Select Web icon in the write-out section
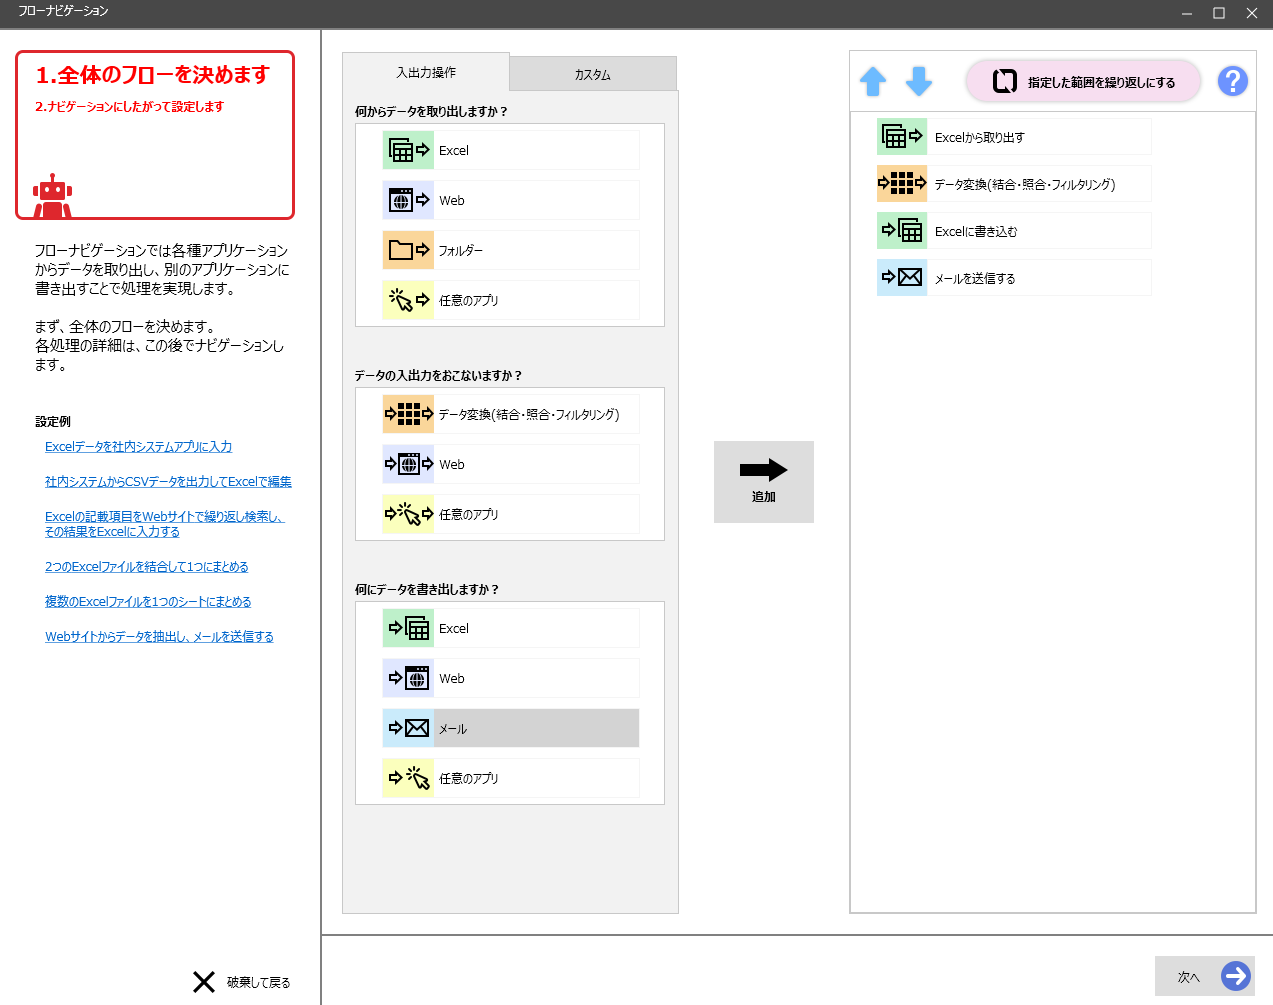This screenshot has height=1005, width=1273. (x=408, y=678)
